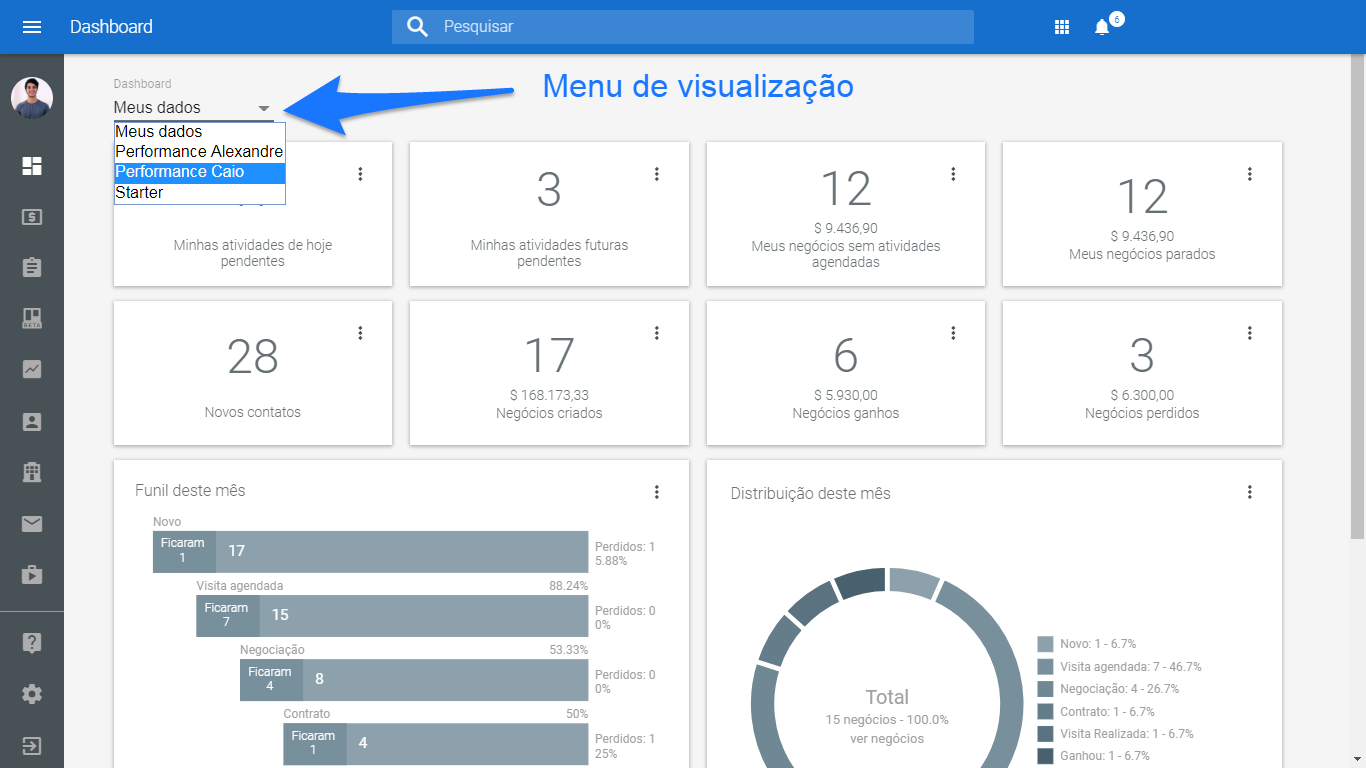Image resolution: width=1366 pixels, height=768 pixels.
Task: Click the Visita agendada legend swatch
Action: pos(1046,666)
